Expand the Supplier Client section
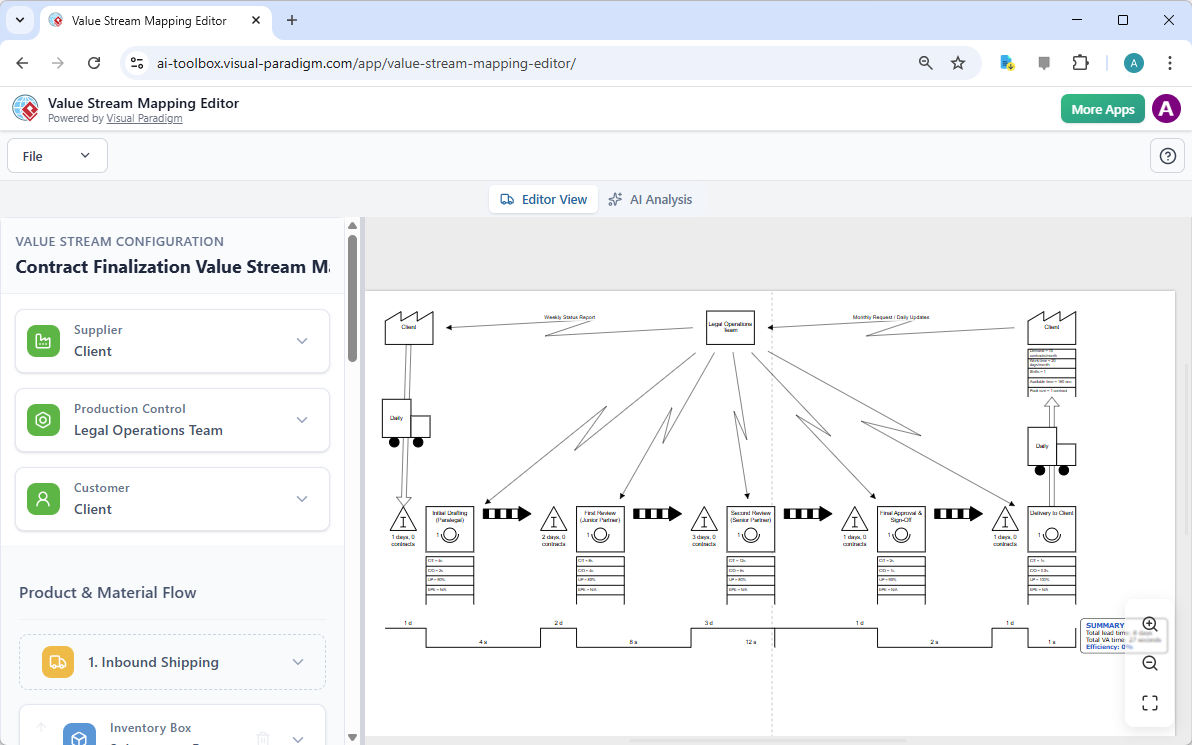 pyautogui.click(x=302, y=340)
